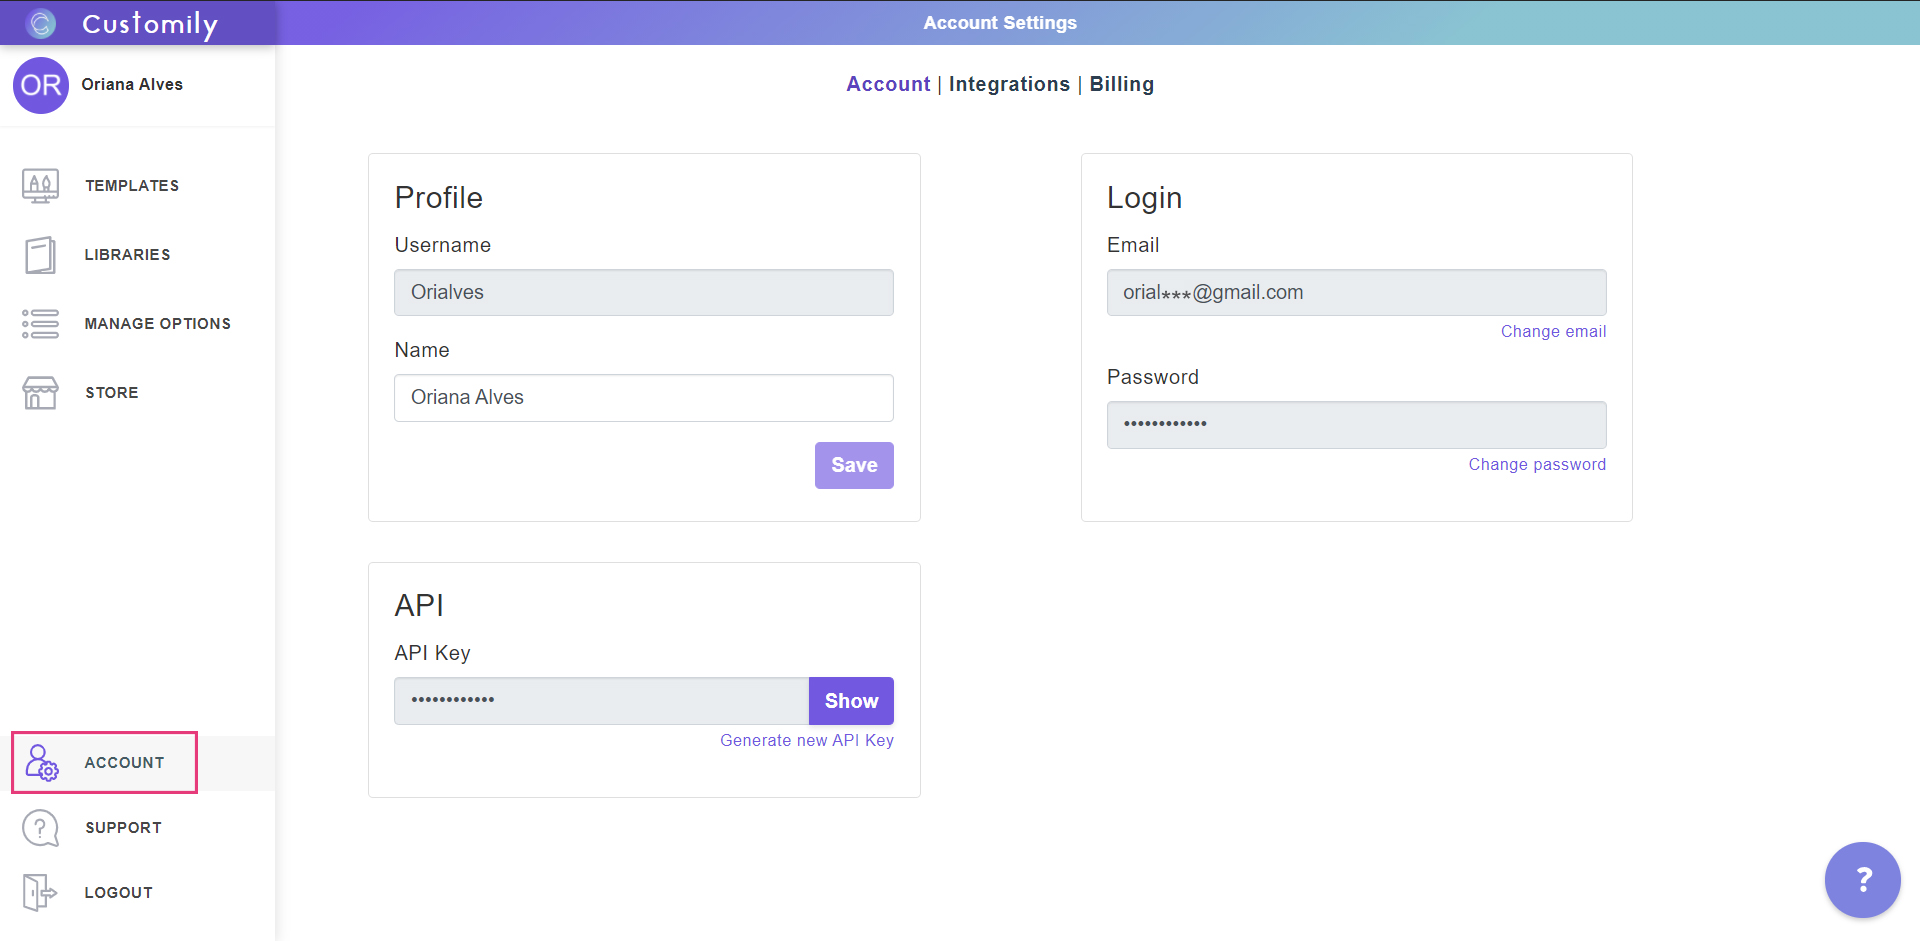This screenshot has height=941, width=1920.
Task: Switch to the Billing tab
Action: tap(1121, 84)
